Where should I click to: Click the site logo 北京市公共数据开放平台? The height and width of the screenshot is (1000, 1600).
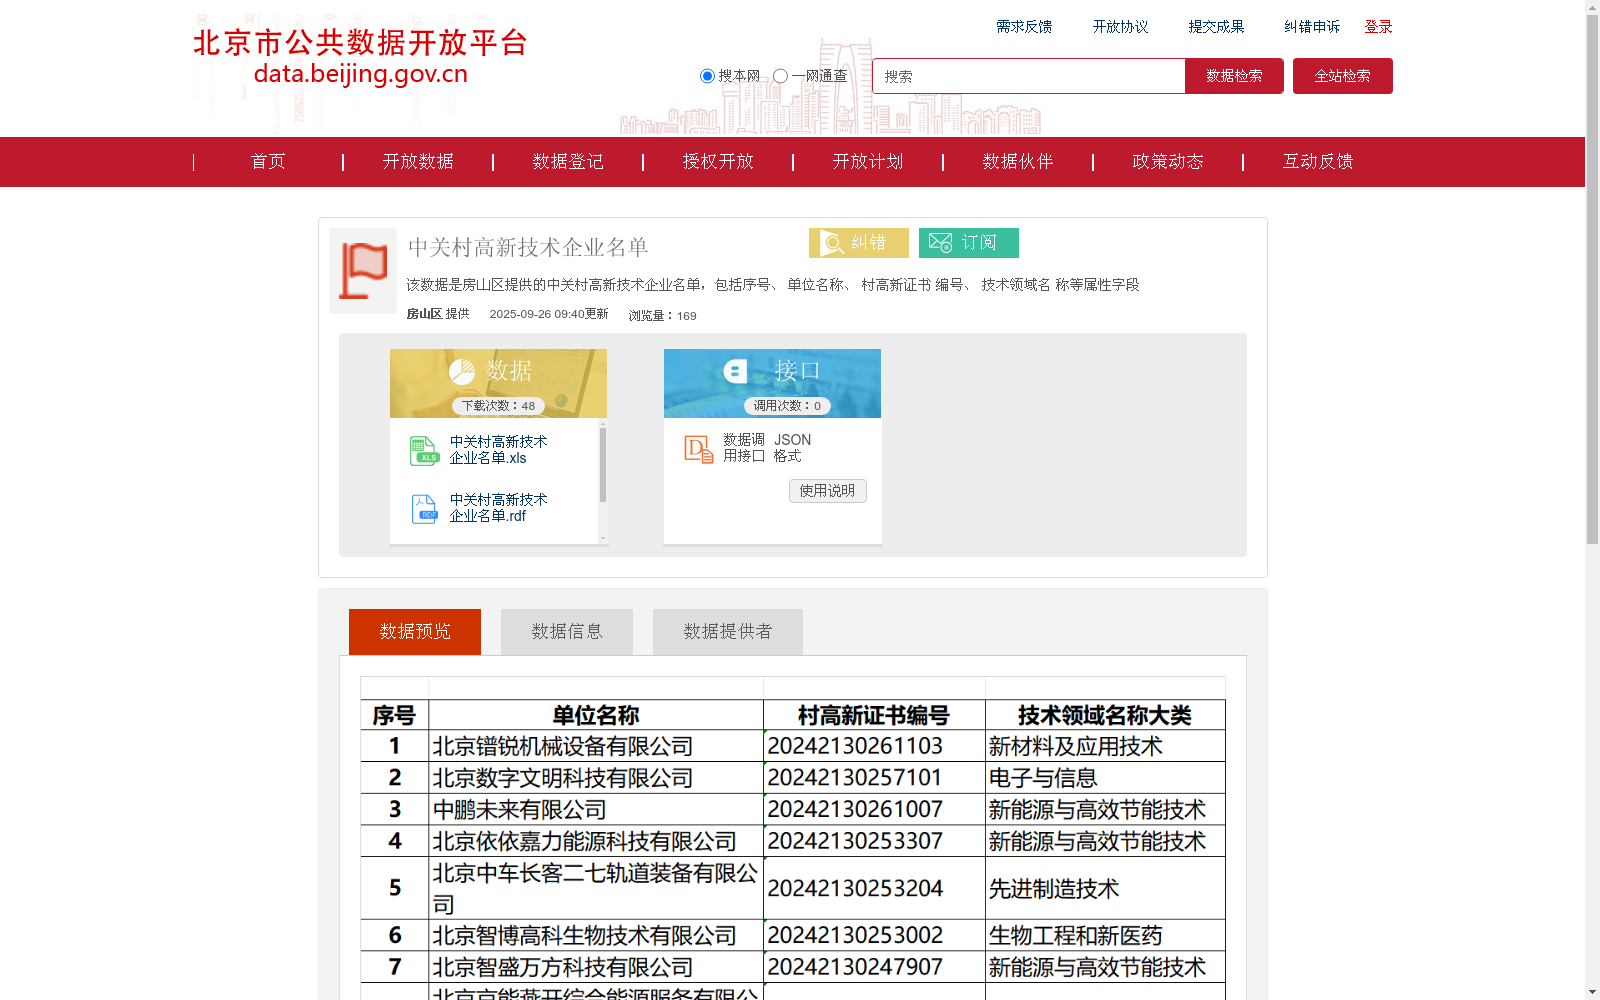360,57
